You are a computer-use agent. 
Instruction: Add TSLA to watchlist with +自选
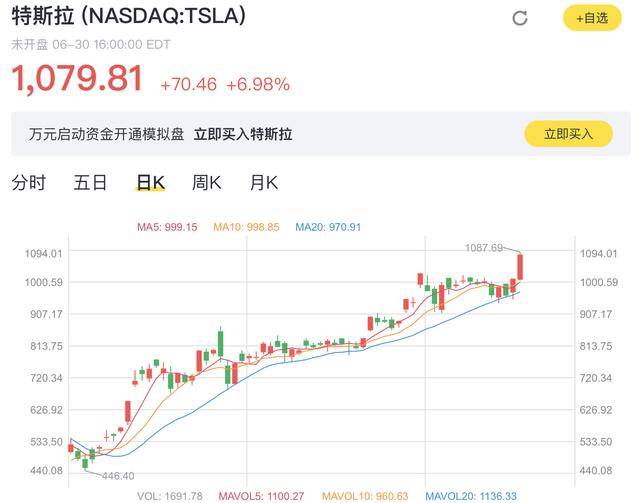pos(592,18)
